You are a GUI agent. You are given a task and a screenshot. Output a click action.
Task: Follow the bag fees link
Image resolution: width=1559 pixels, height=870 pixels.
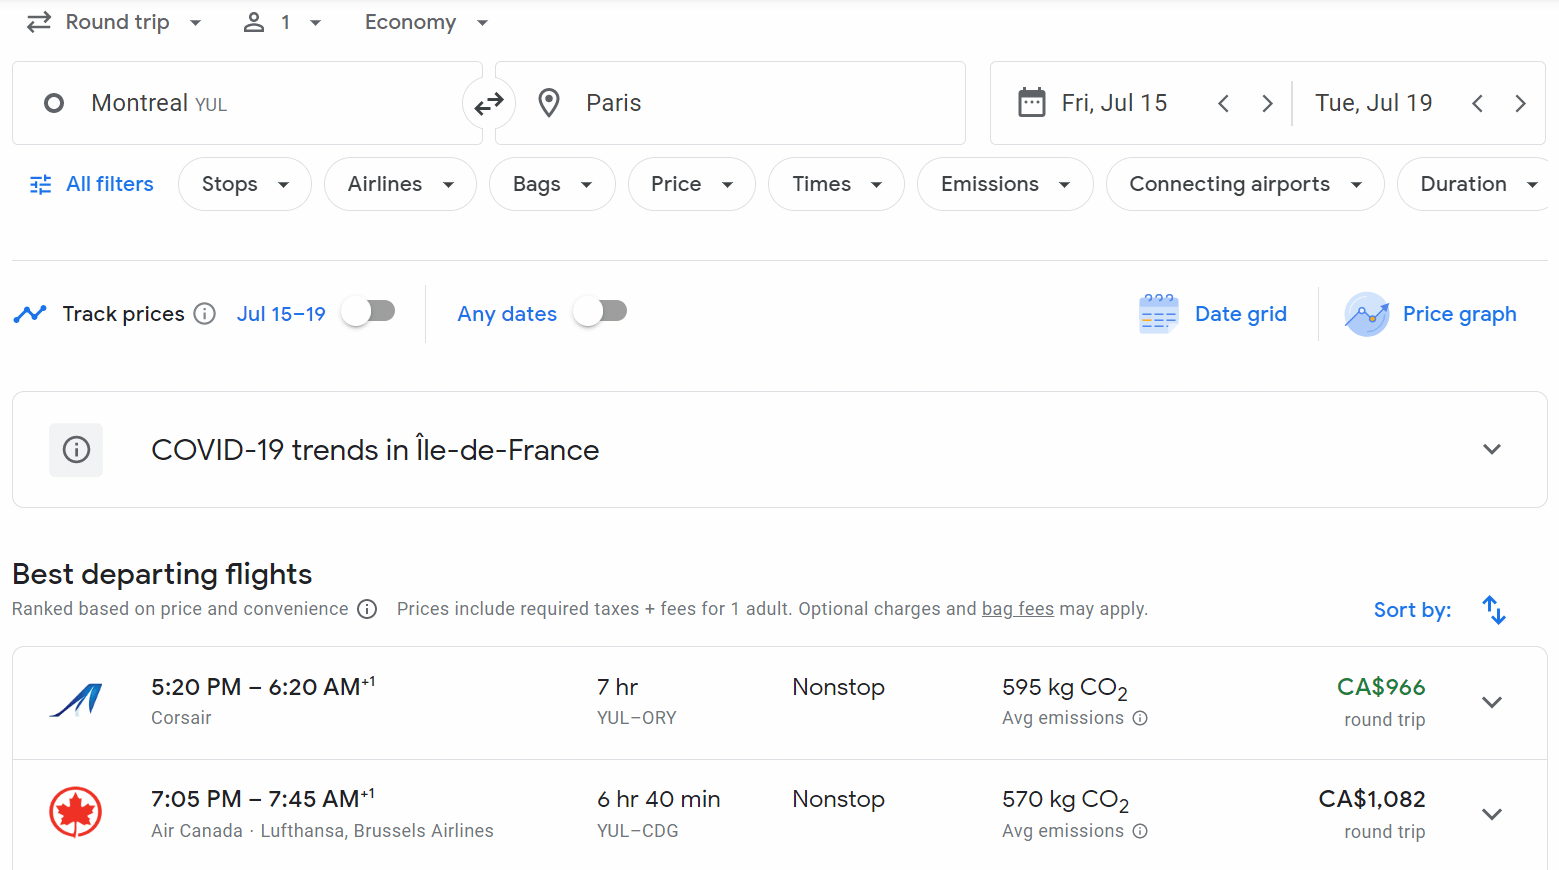(x=1017, y=609)
